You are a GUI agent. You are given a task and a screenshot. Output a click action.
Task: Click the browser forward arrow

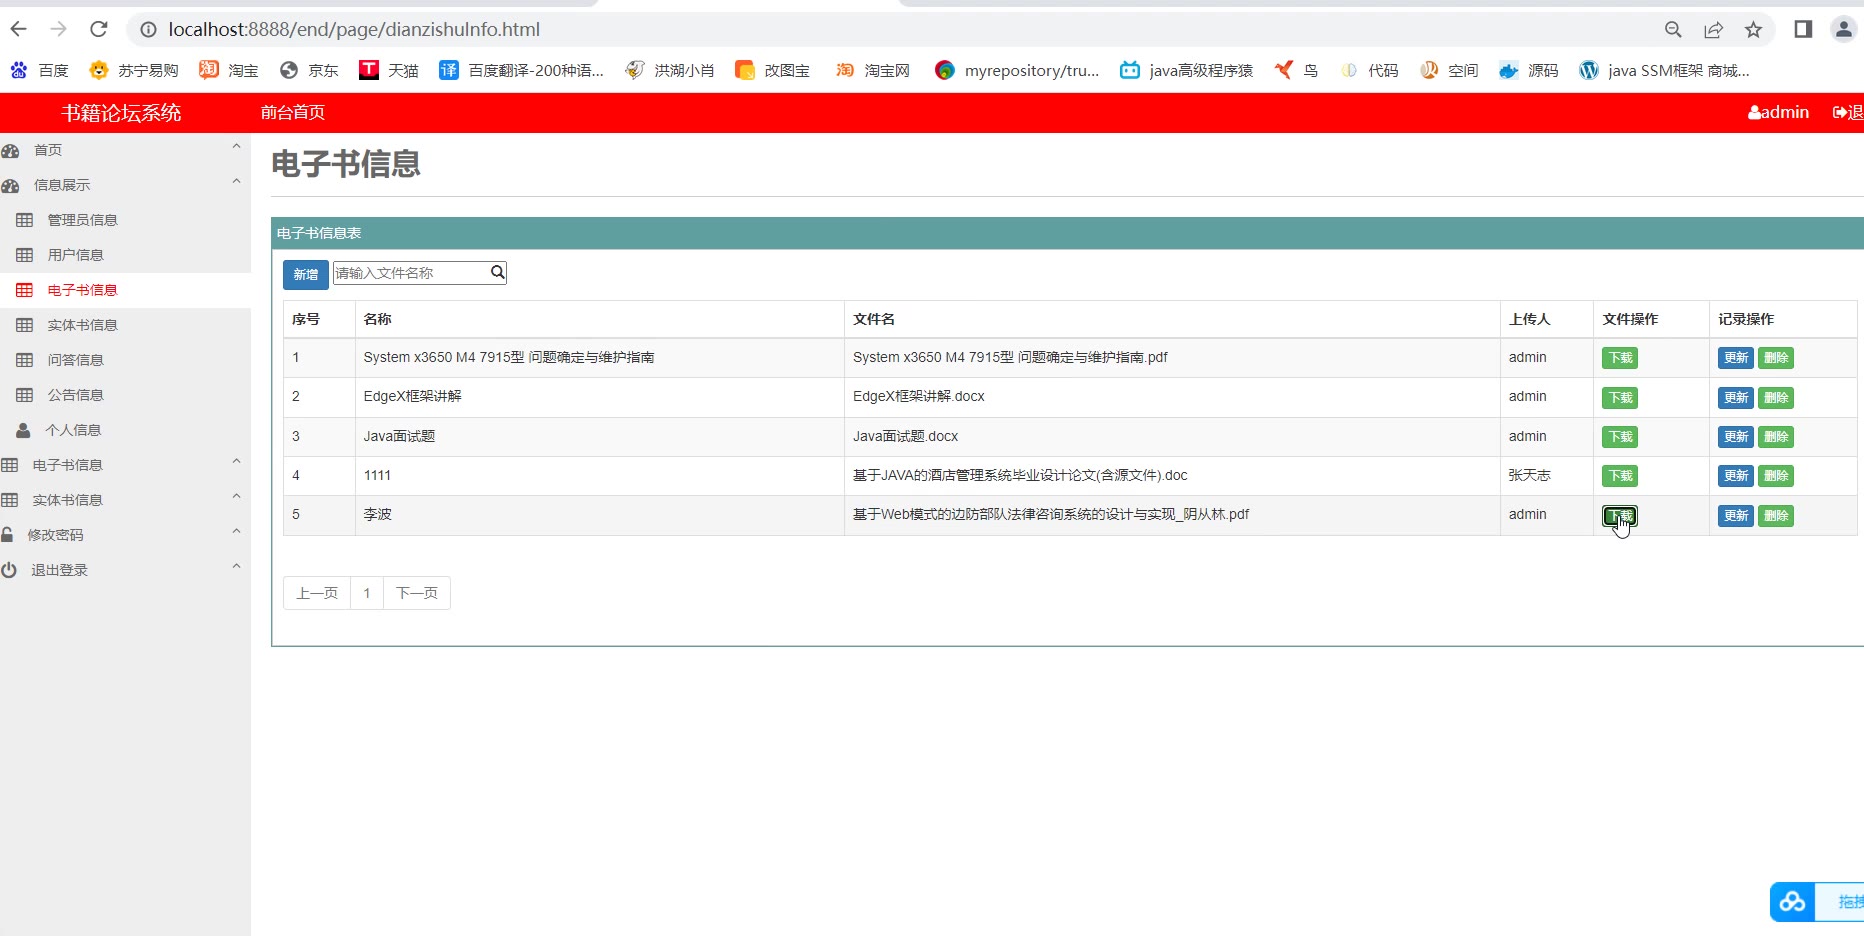tap(59, 29)
